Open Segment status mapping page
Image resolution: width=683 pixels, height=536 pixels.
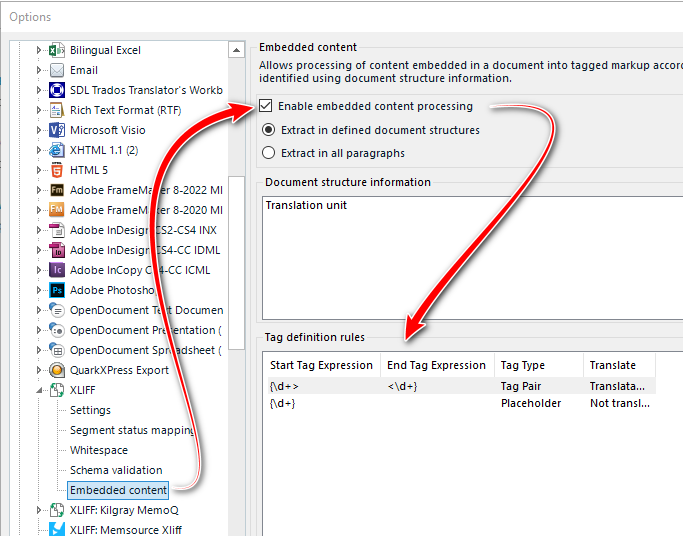point(132,430)
